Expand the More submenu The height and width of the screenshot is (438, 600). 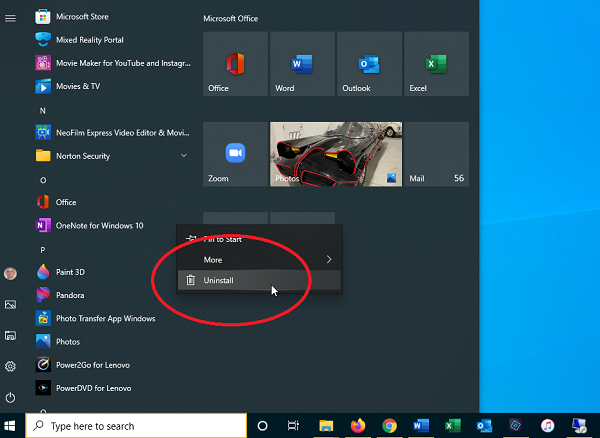point(259,260)
